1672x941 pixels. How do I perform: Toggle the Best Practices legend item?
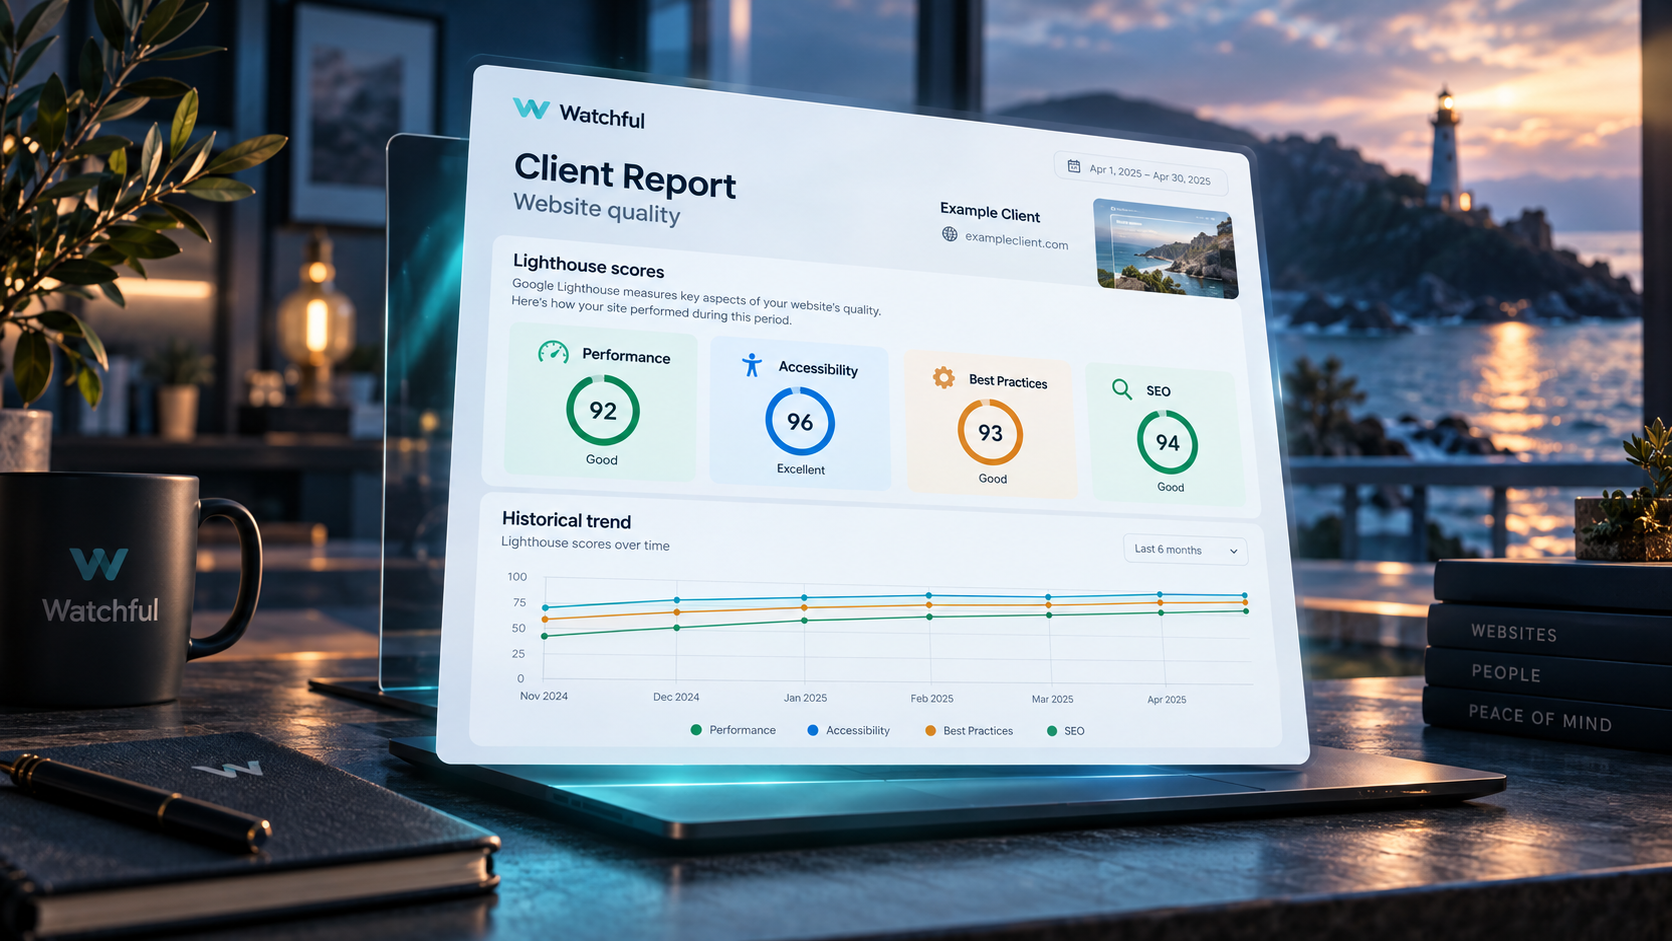969,731
